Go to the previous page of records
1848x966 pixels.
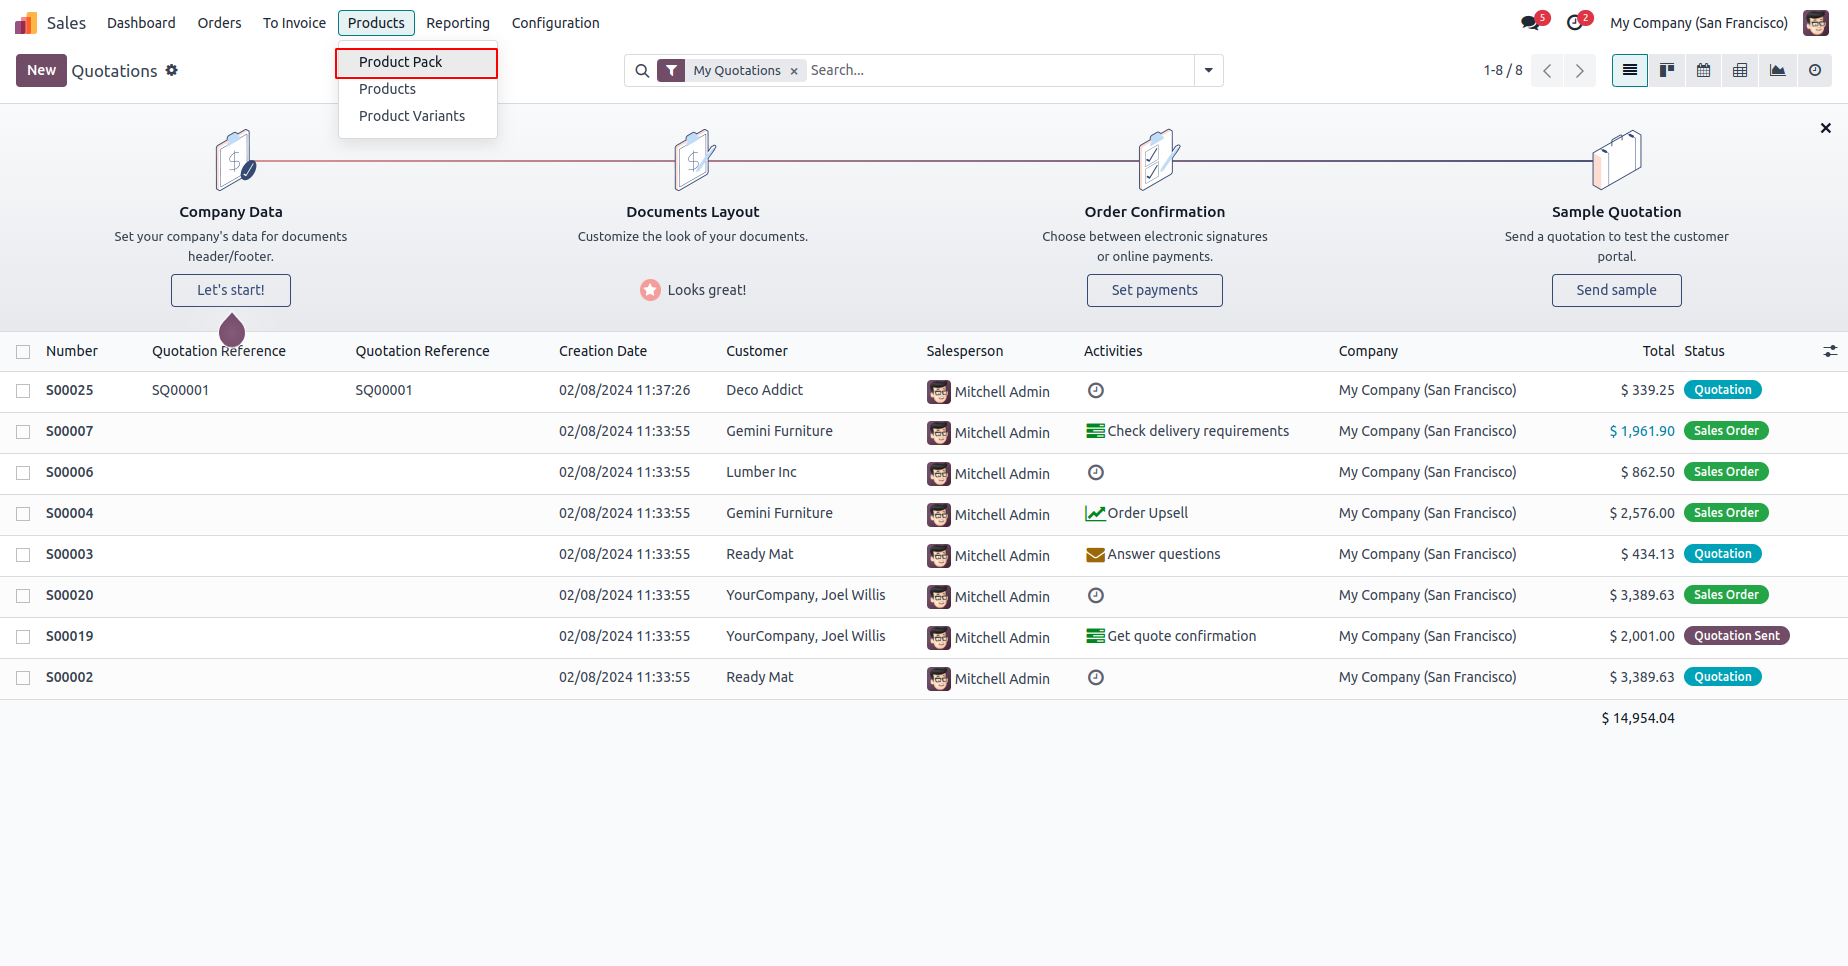[x=1547, y=71]
